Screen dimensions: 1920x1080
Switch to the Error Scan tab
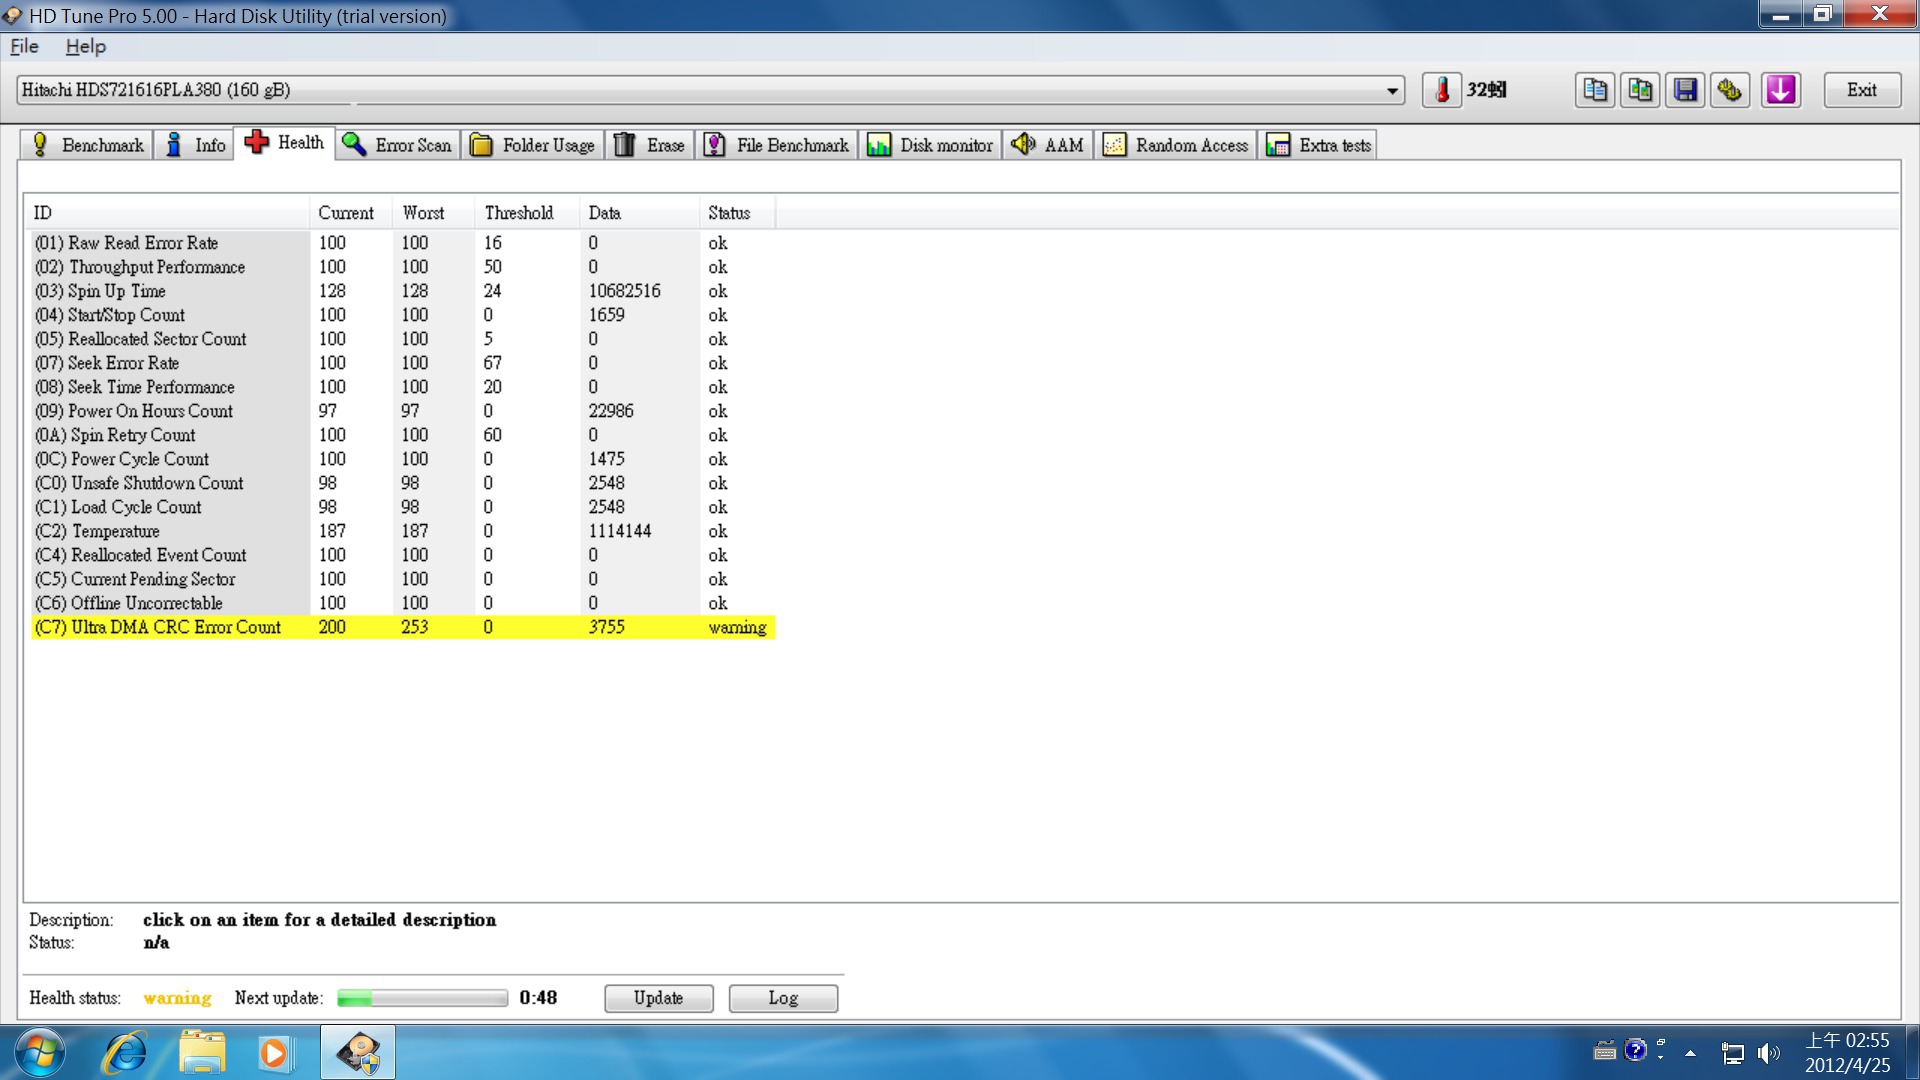tap(397, 145)
